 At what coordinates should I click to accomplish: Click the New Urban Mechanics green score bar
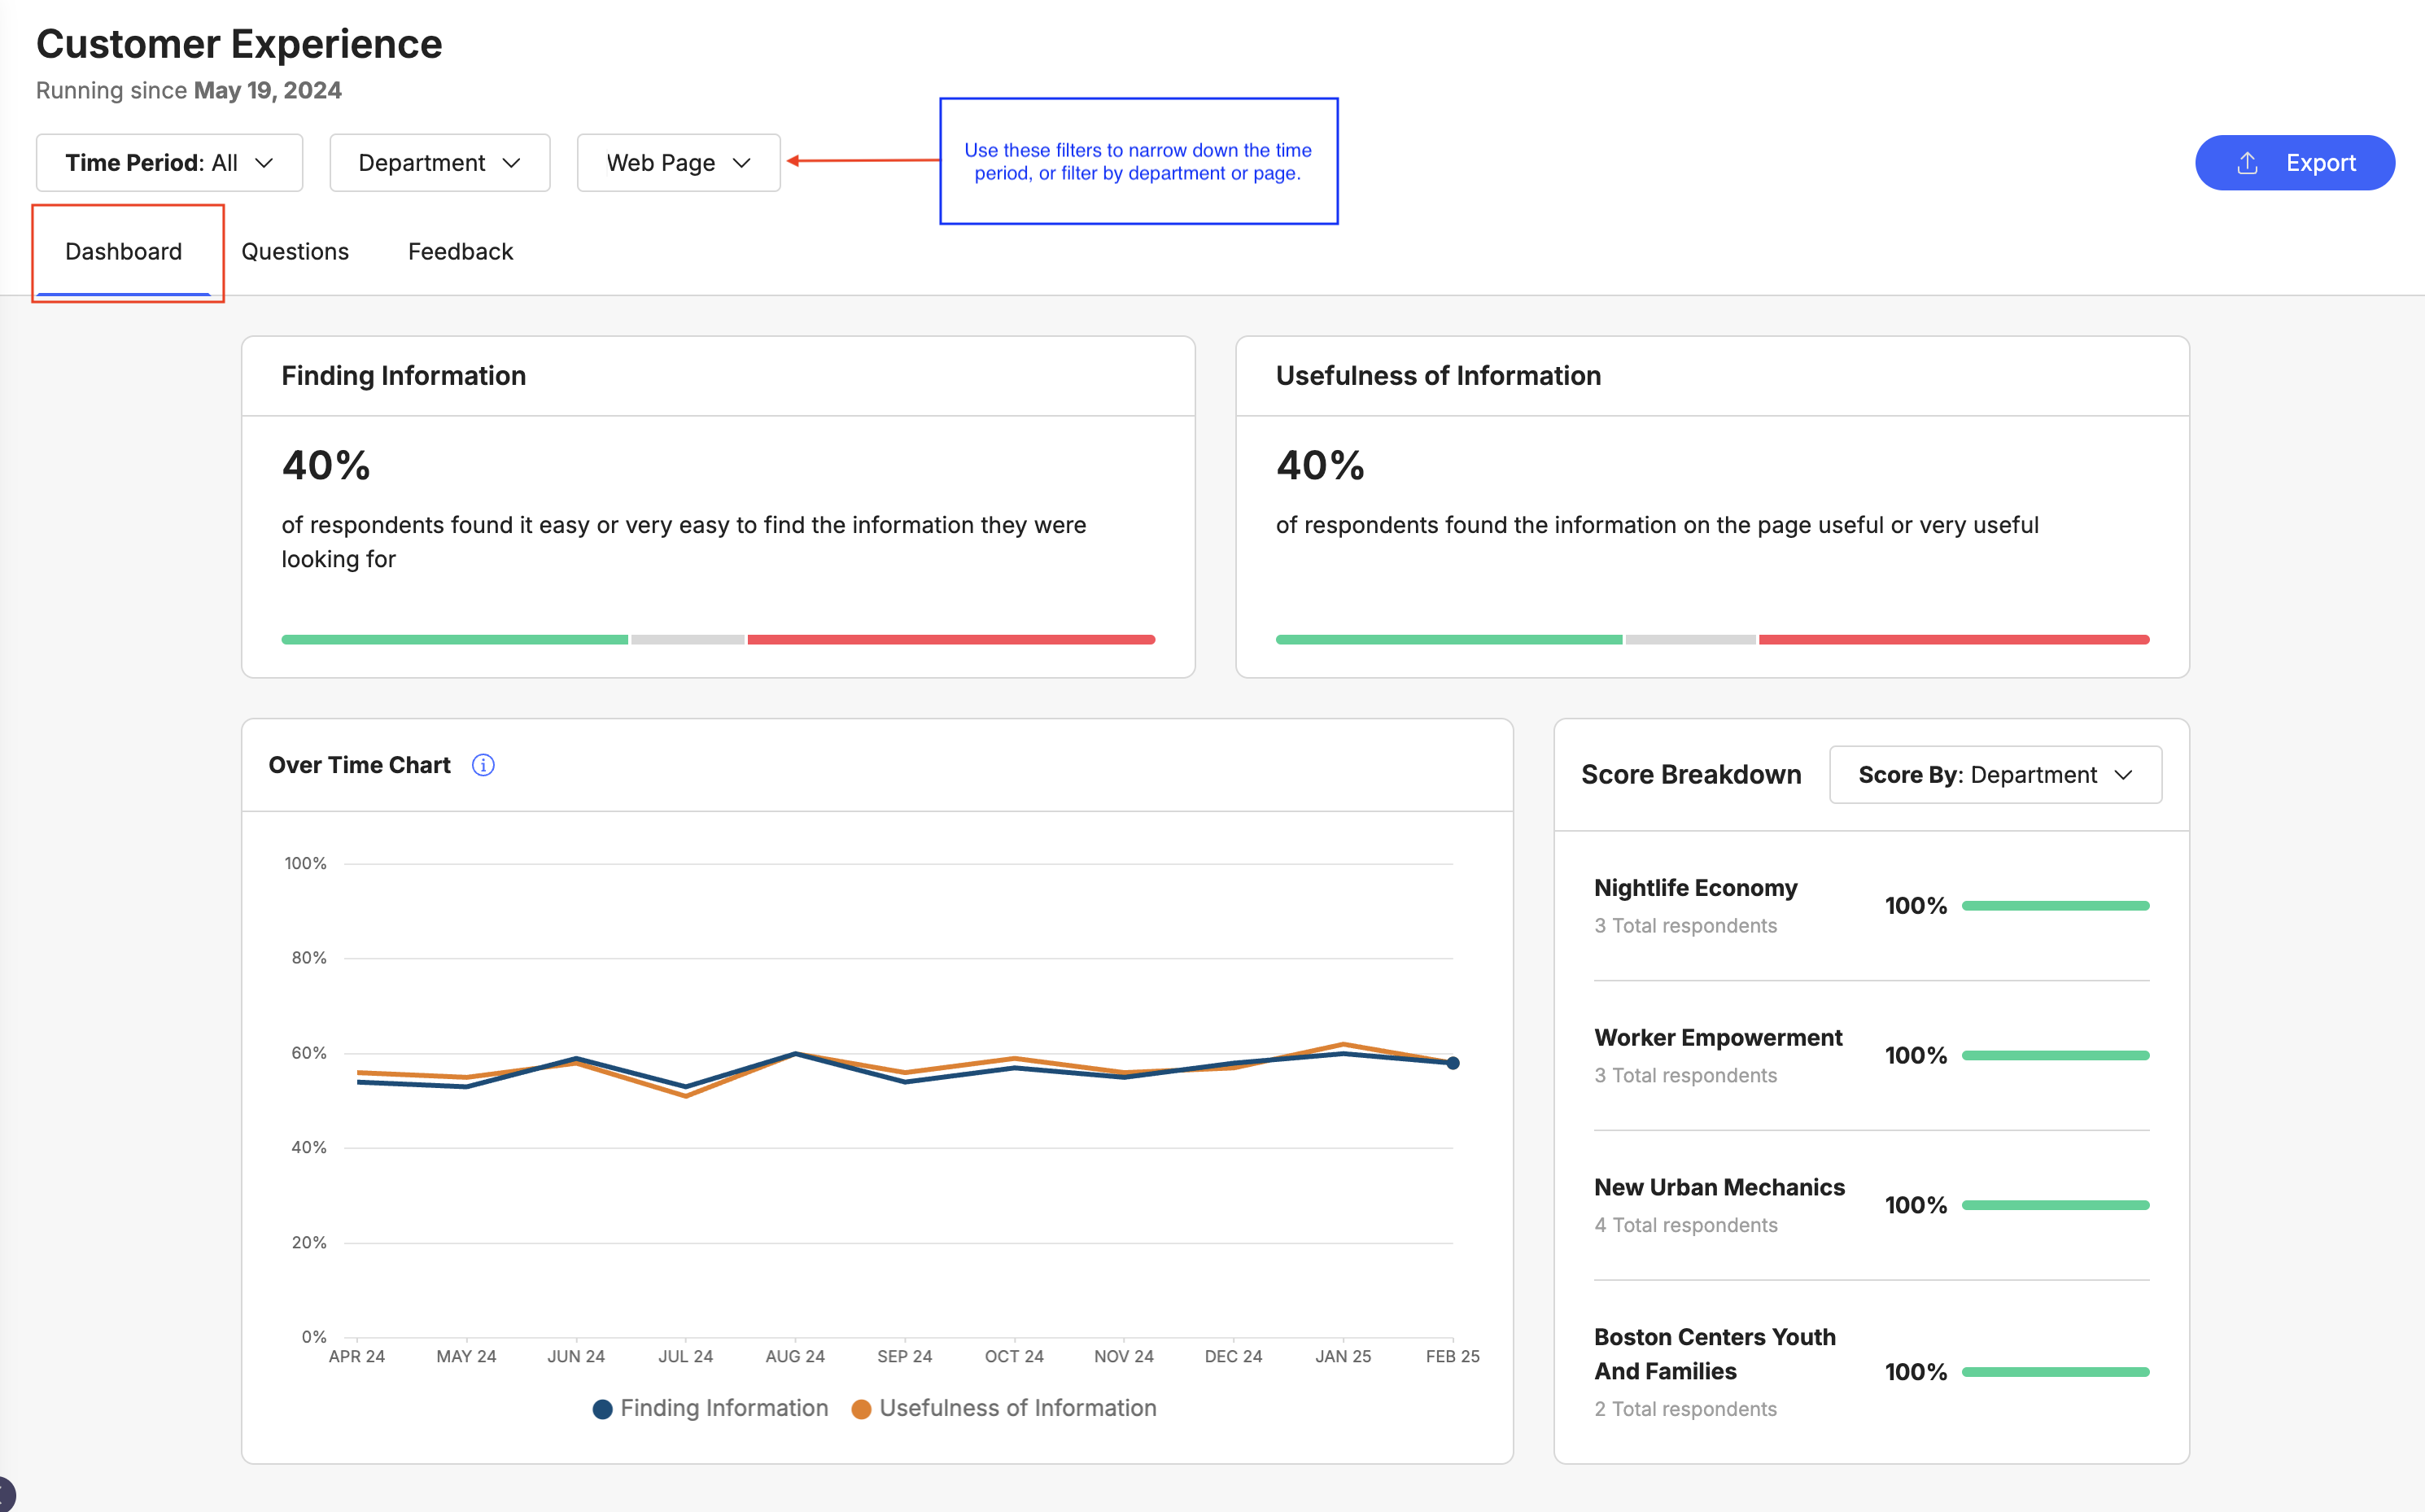[x=2055, y=1205]
